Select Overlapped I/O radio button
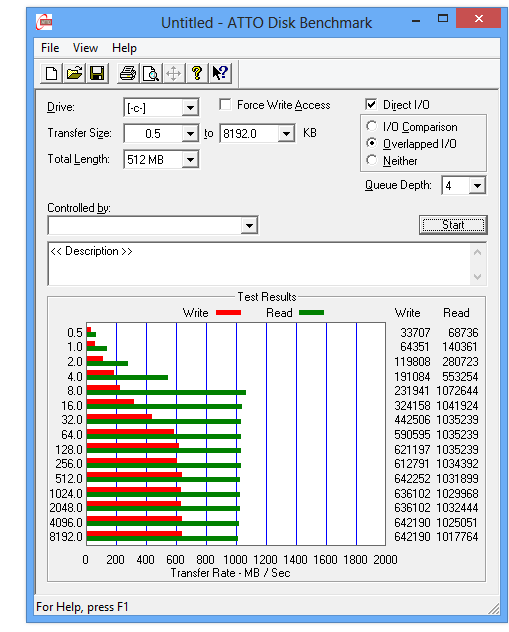Image resolution: width=509 pixels, height=632 pixels. pyautogui.click(x=372, y=143)
